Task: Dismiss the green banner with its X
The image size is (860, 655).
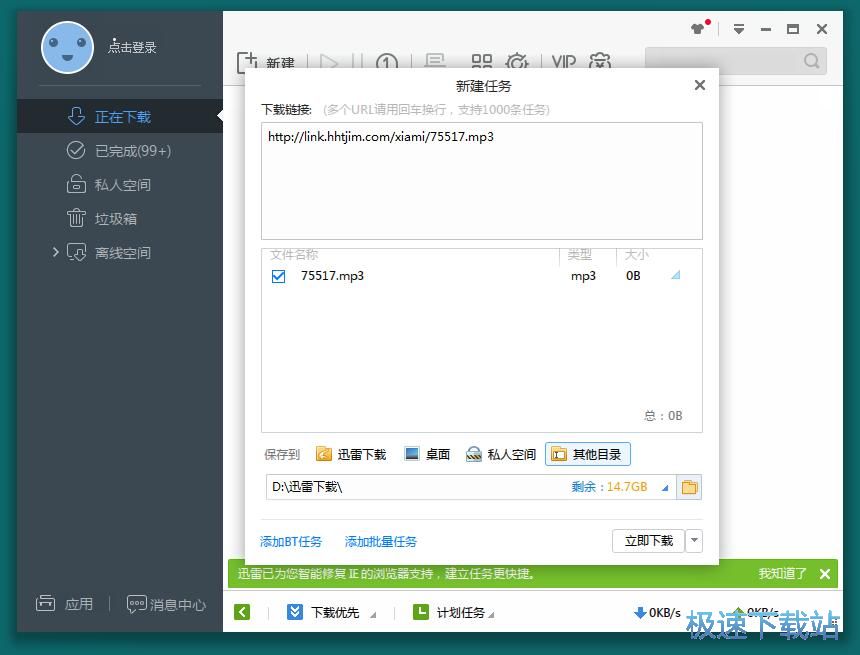Action: point(824,574)
